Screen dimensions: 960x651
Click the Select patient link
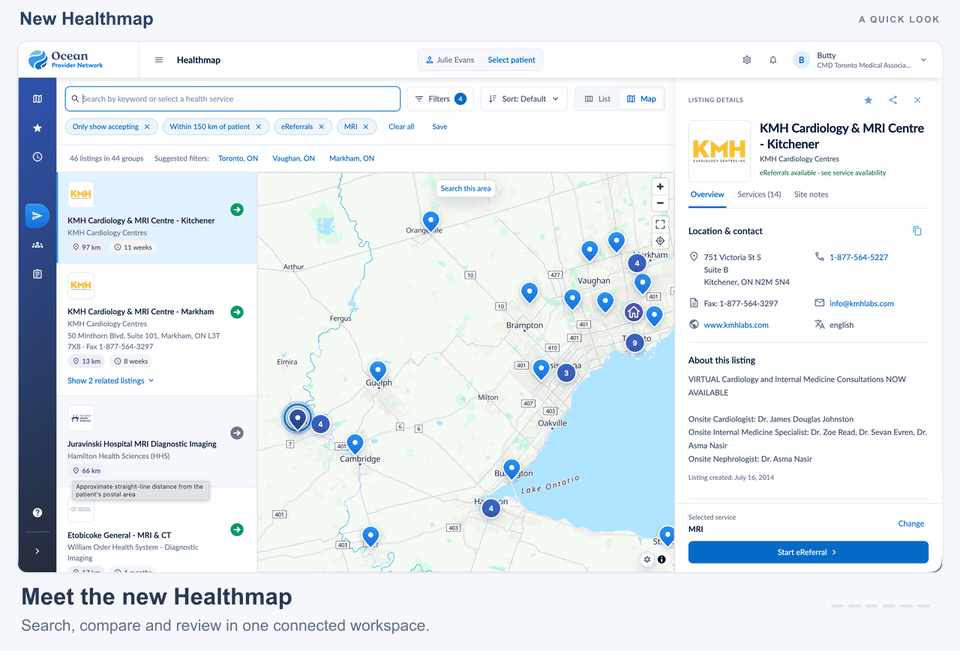pos(511,60)
